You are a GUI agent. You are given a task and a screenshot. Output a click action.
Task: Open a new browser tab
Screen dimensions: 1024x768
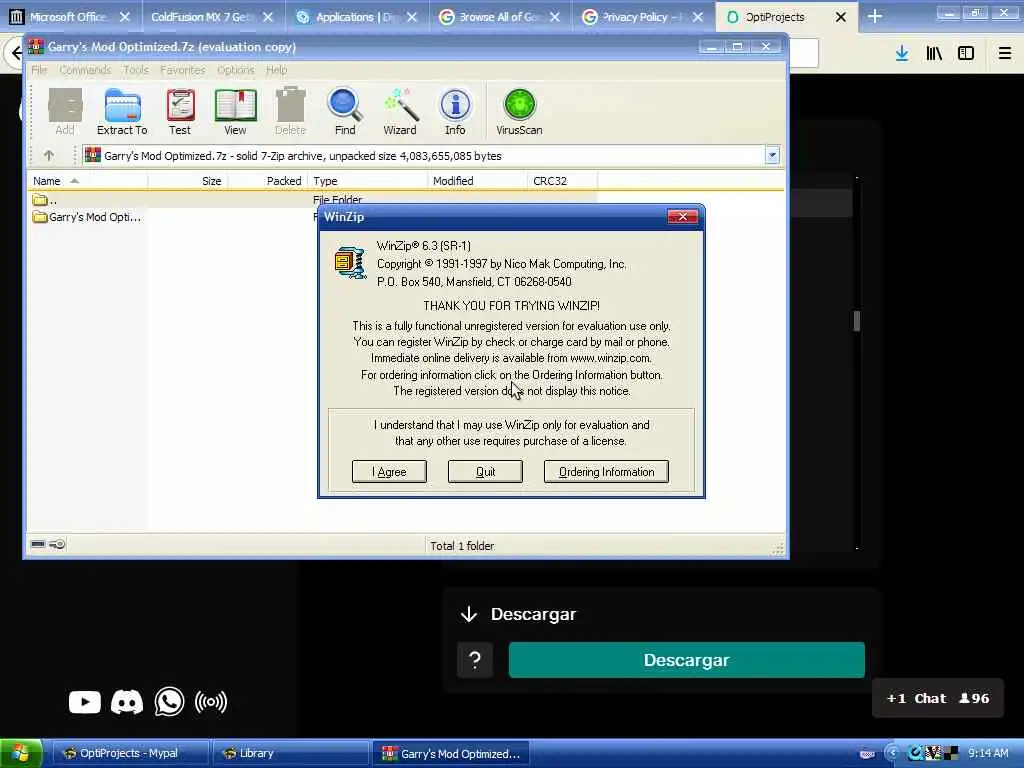[874, 17]
